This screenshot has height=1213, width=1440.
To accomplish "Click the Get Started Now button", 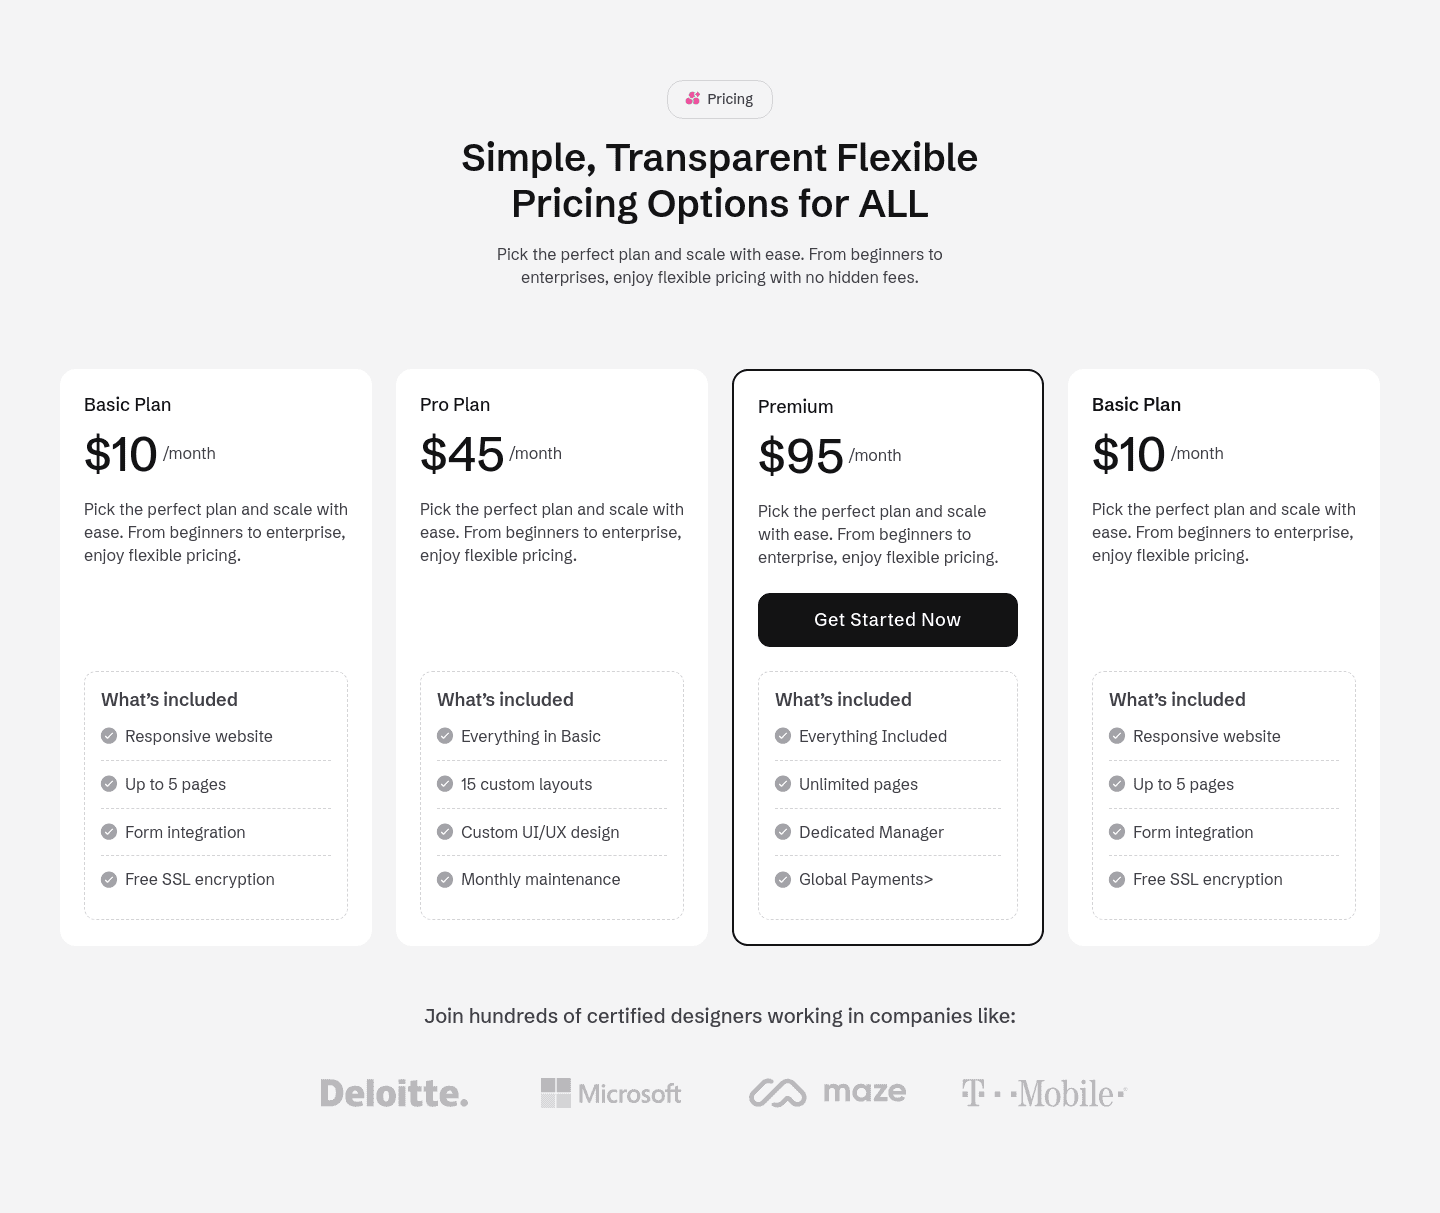I will coord(887,620).
